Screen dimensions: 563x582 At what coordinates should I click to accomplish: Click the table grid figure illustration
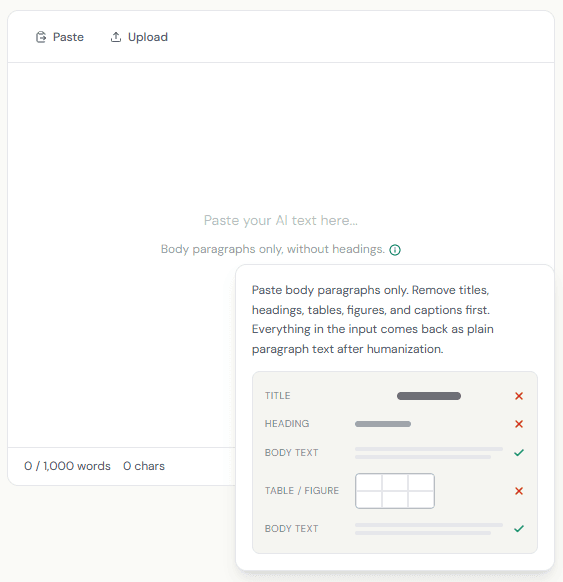point(395,491)
